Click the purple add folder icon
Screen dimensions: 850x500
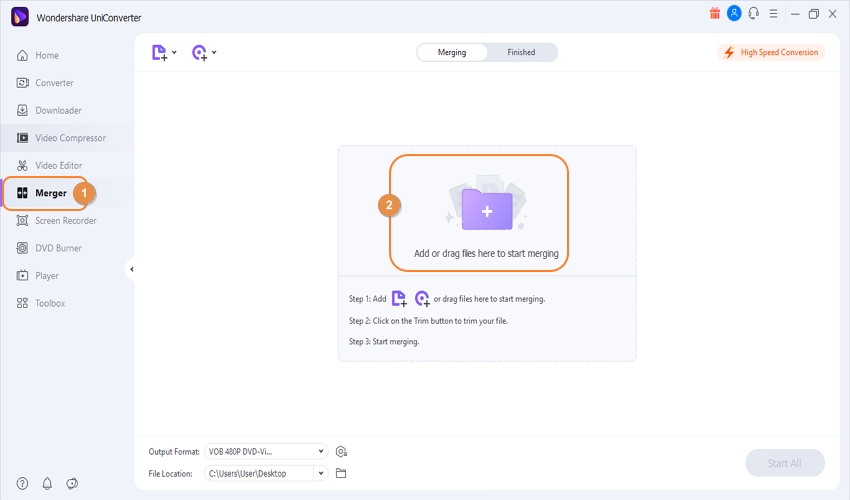coord(487,209)
